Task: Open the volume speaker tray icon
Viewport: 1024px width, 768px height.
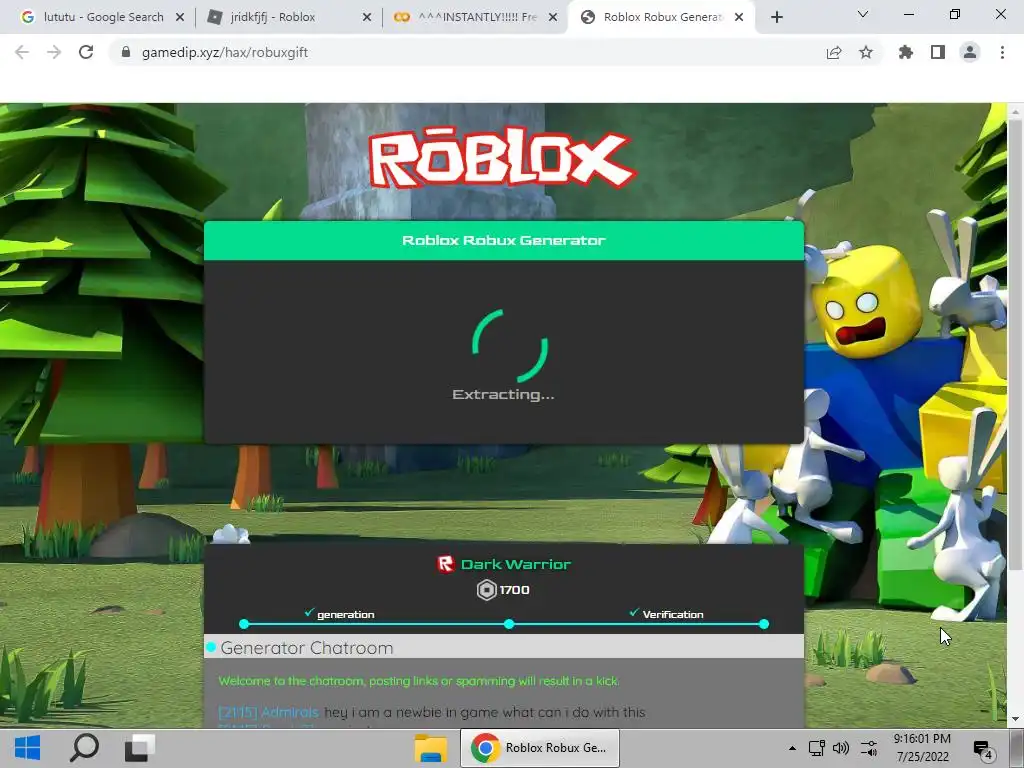Action: point(841,748)
